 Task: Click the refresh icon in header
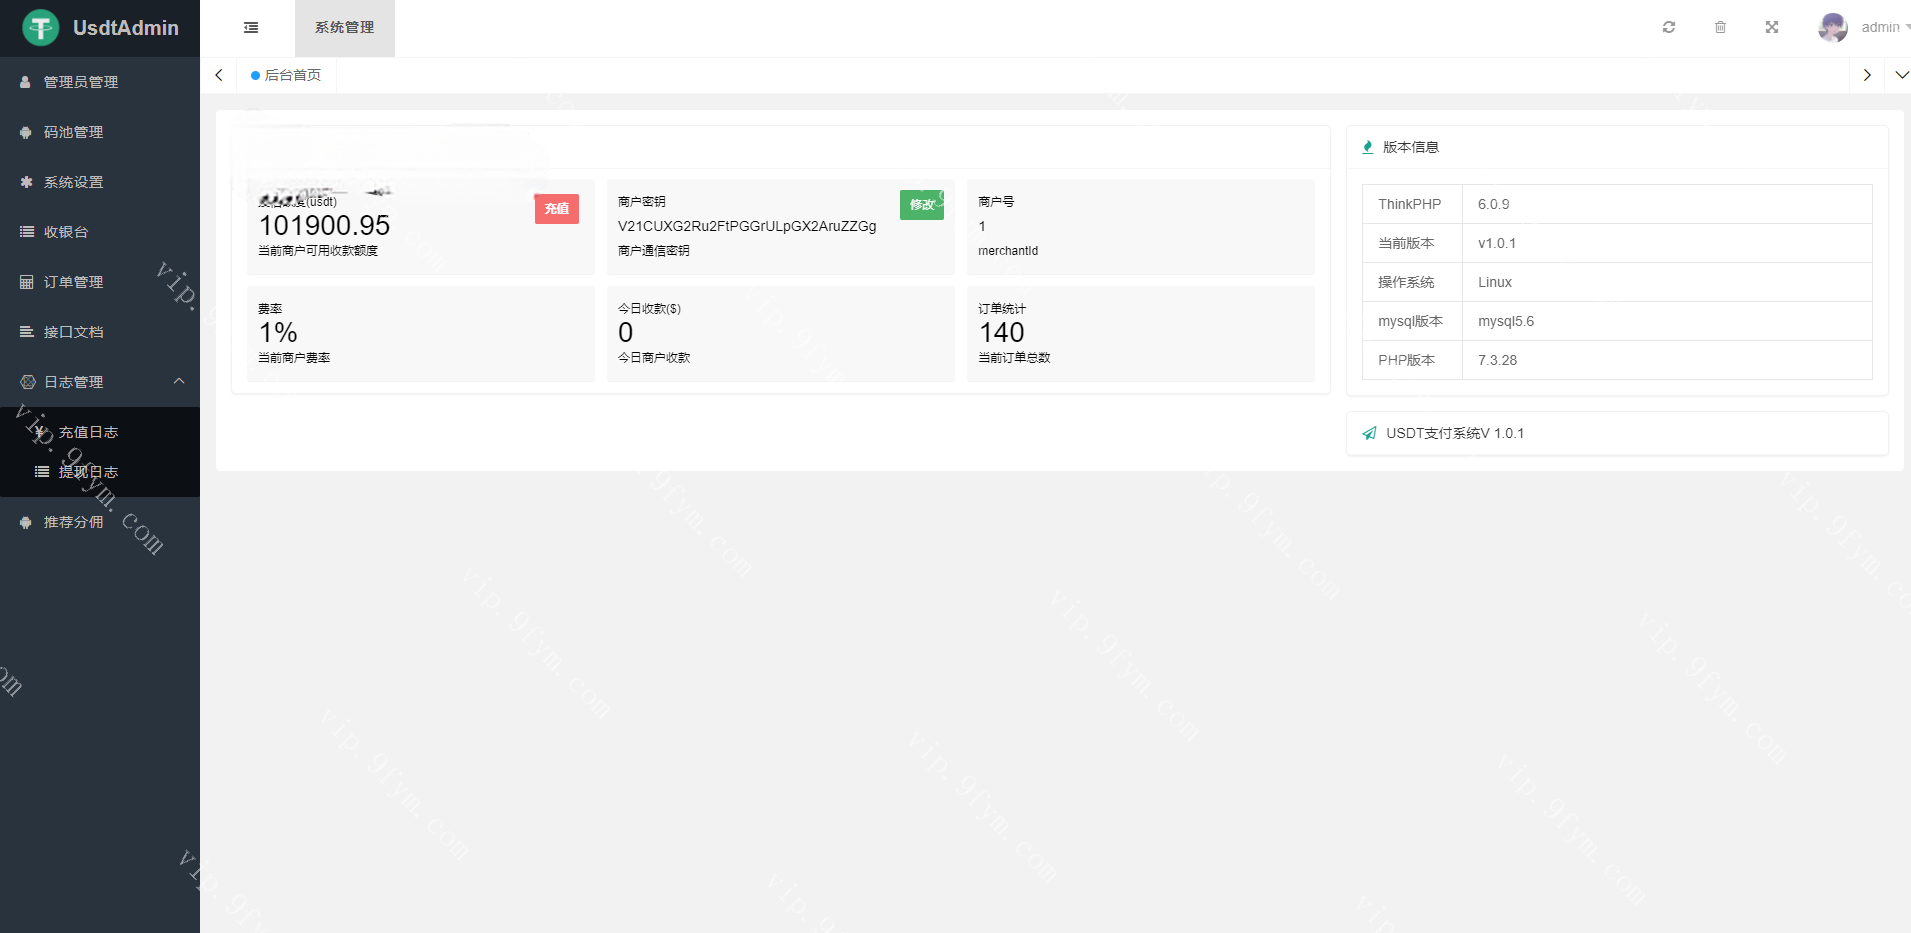click(x=1668, y=28)
